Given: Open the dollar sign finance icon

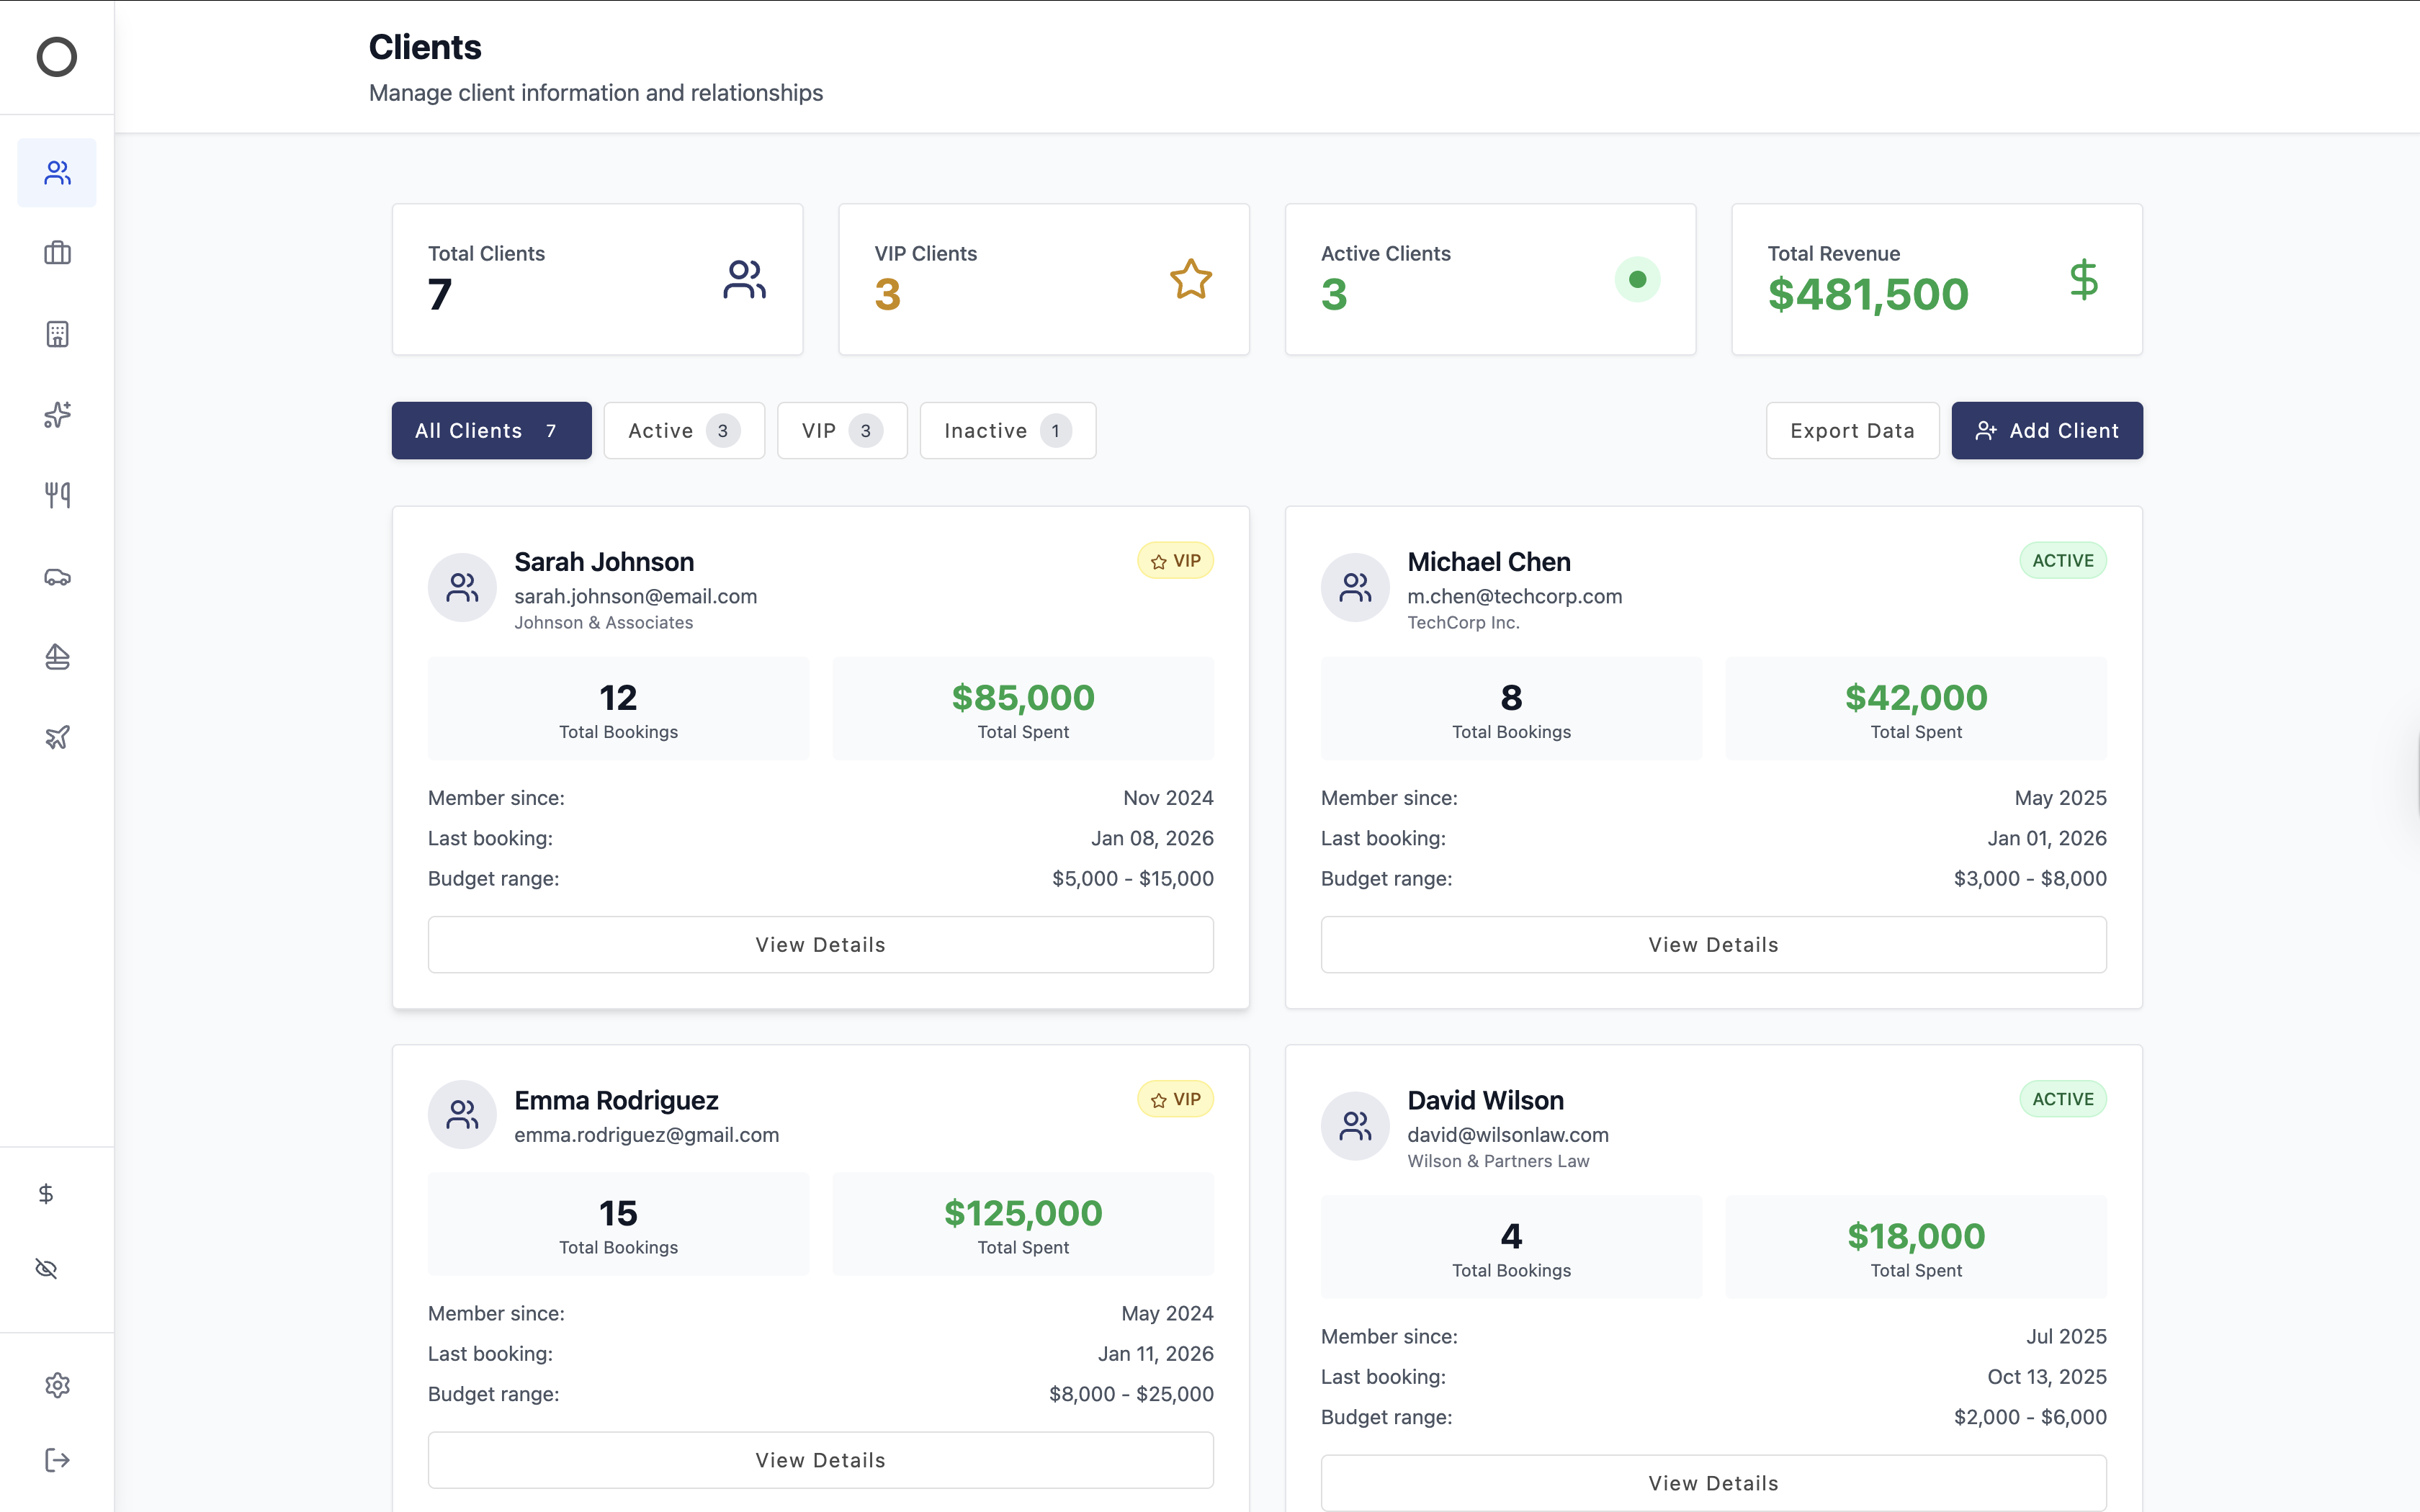Looking at the screenshot, I should [x=46, y=1194].
